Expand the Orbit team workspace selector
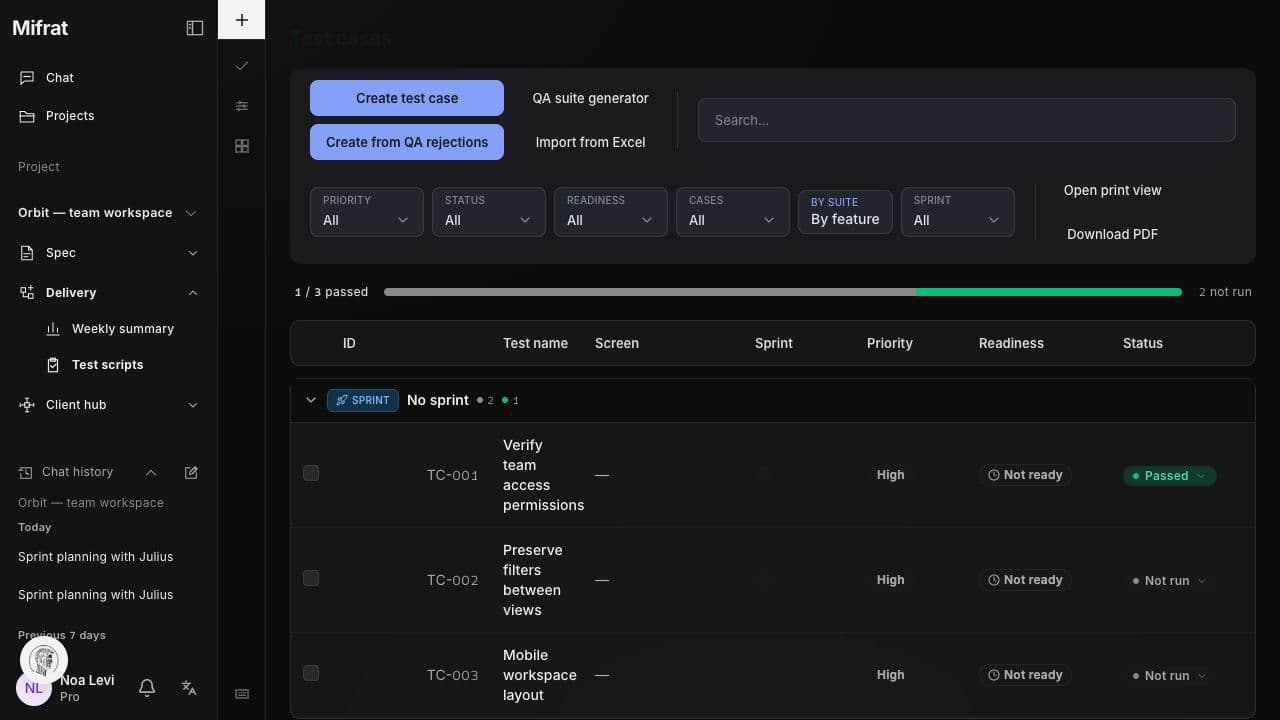Screen dimensions: 1280x720 pyautogui.click(x=108, y=213)
